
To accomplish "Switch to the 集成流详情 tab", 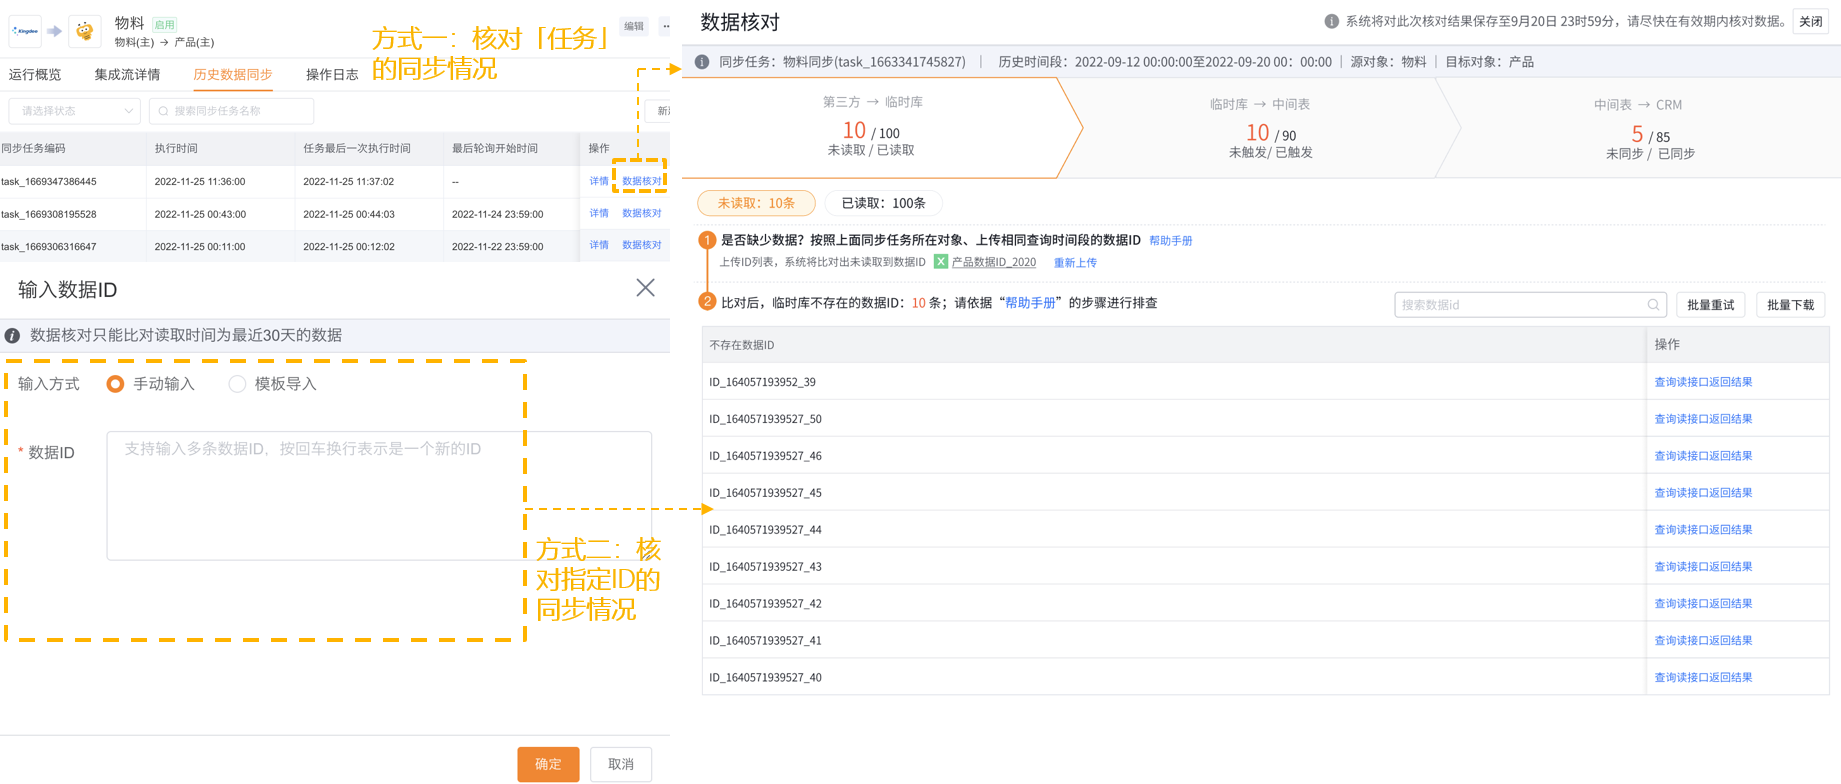I will coord(127,74).
